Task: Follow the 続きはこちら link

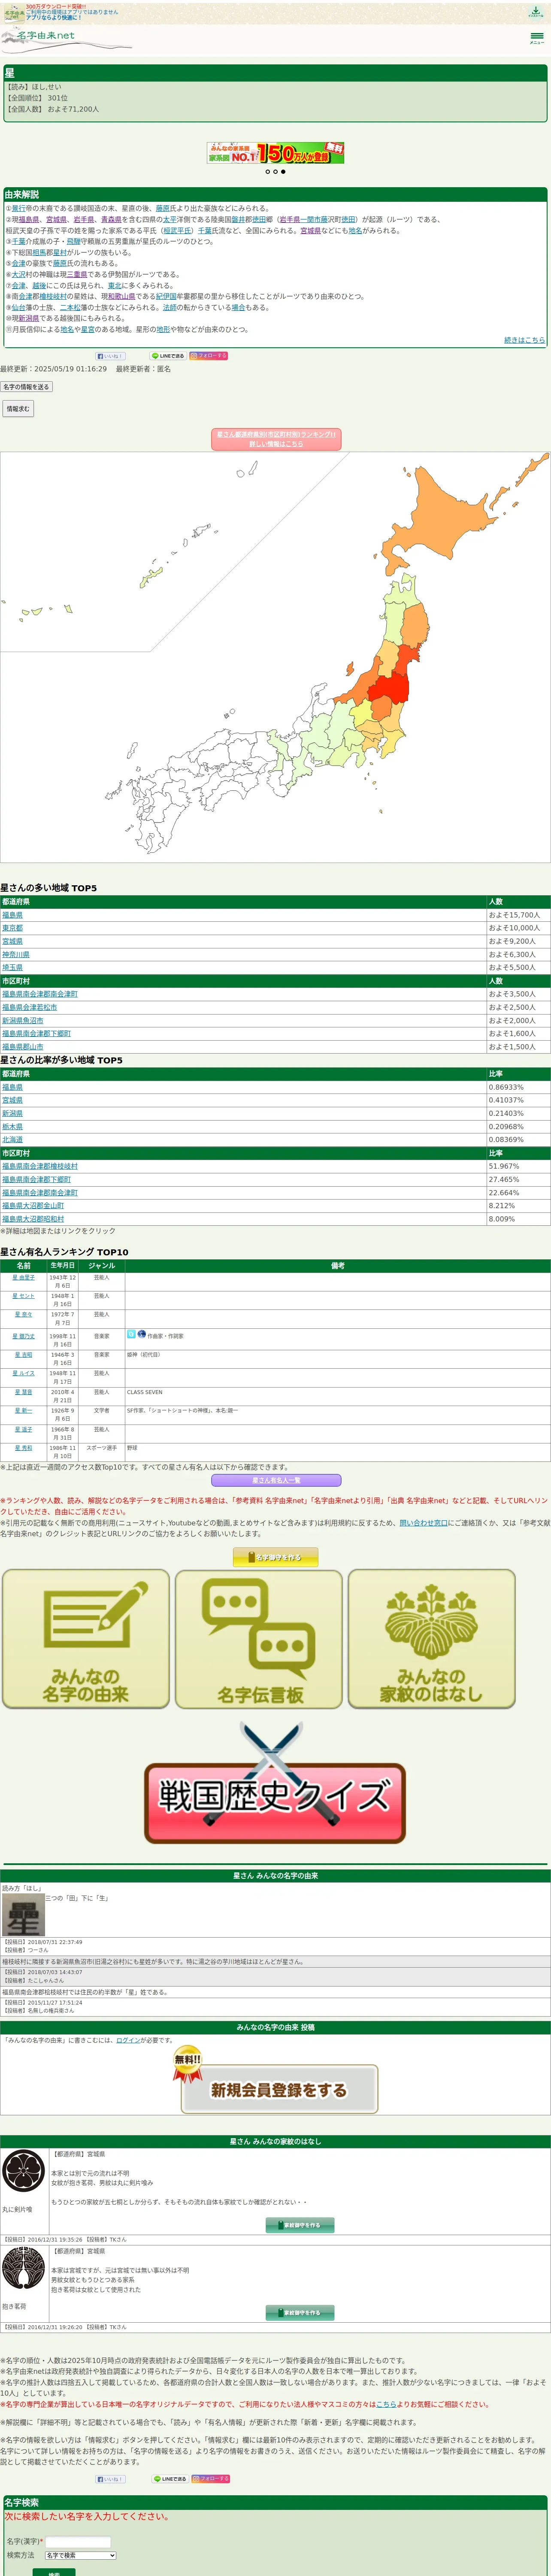Action: 524,340
